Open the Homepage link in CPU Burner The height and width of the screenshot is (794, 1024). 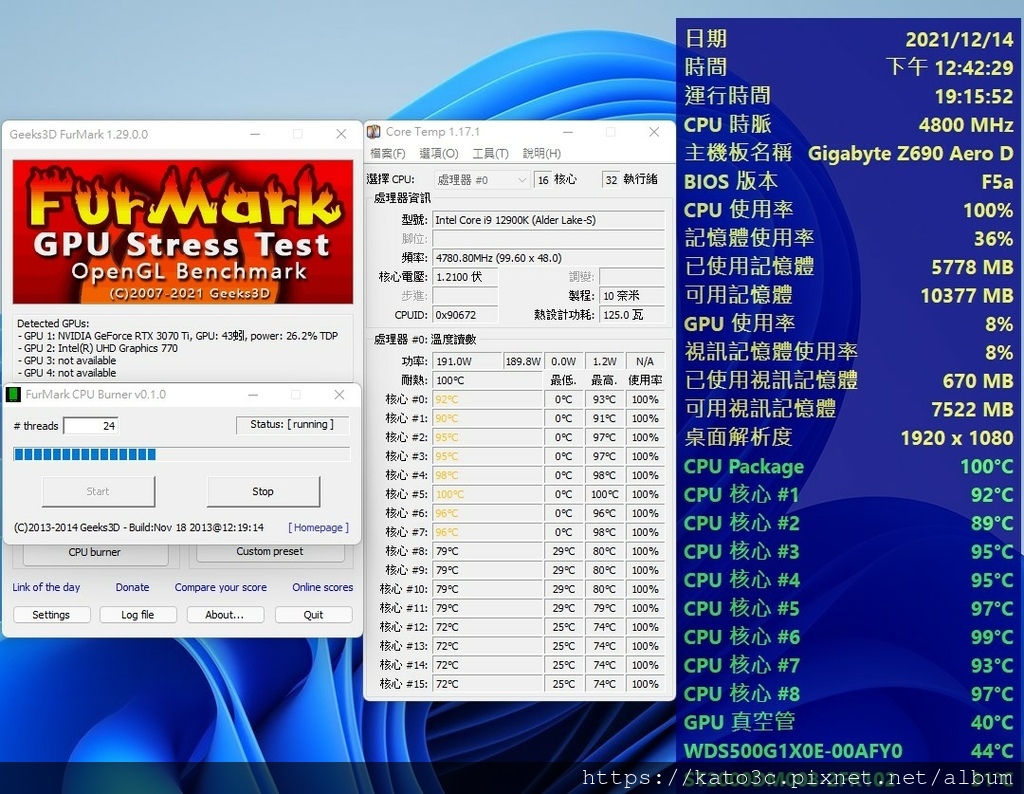(319, 528)
